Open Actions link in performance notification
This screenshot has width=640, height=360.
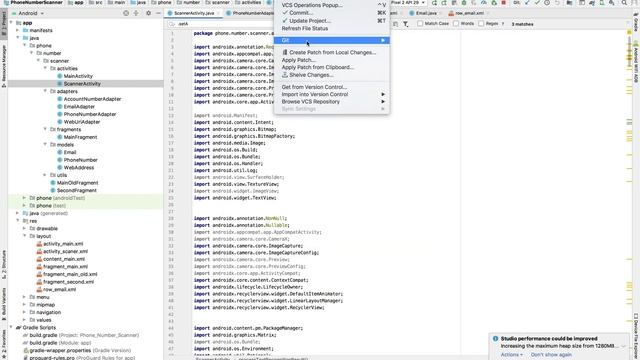coord(511,354)
